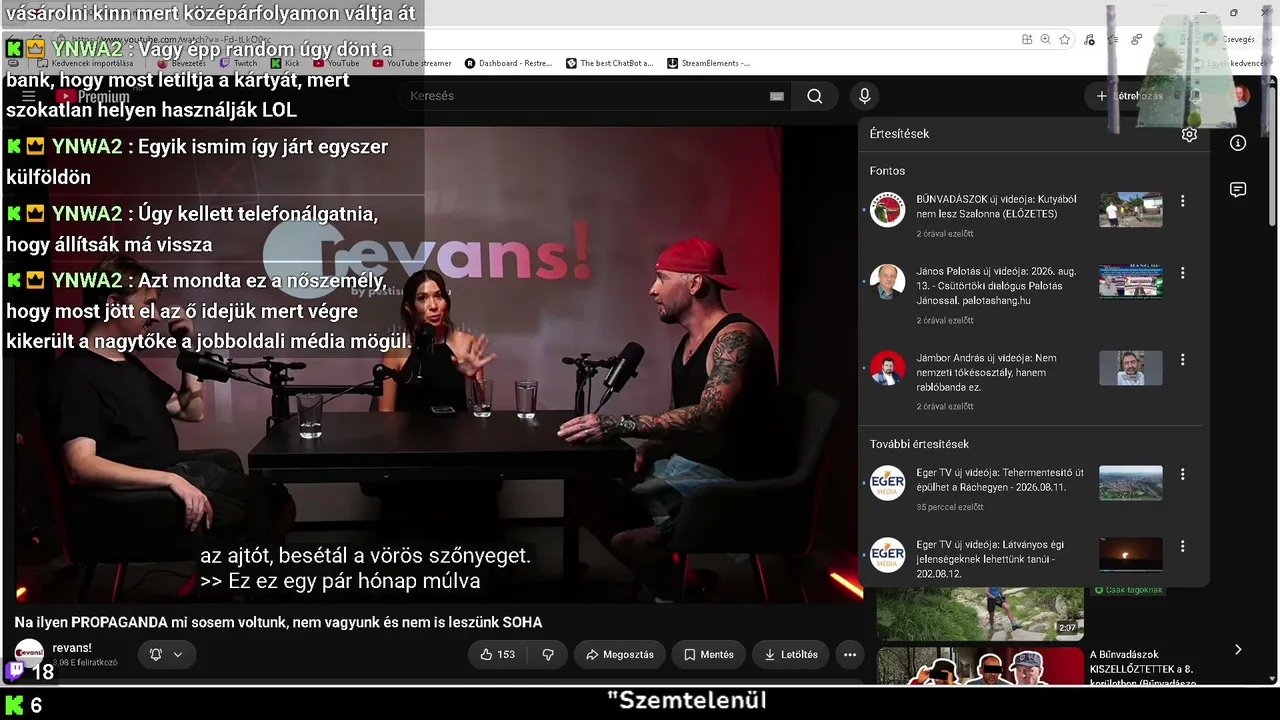Click thumbnail of Jámbor András notification video
Image resolution: width=1280 pixels, height=720 pixels.
pos(1131,368)
